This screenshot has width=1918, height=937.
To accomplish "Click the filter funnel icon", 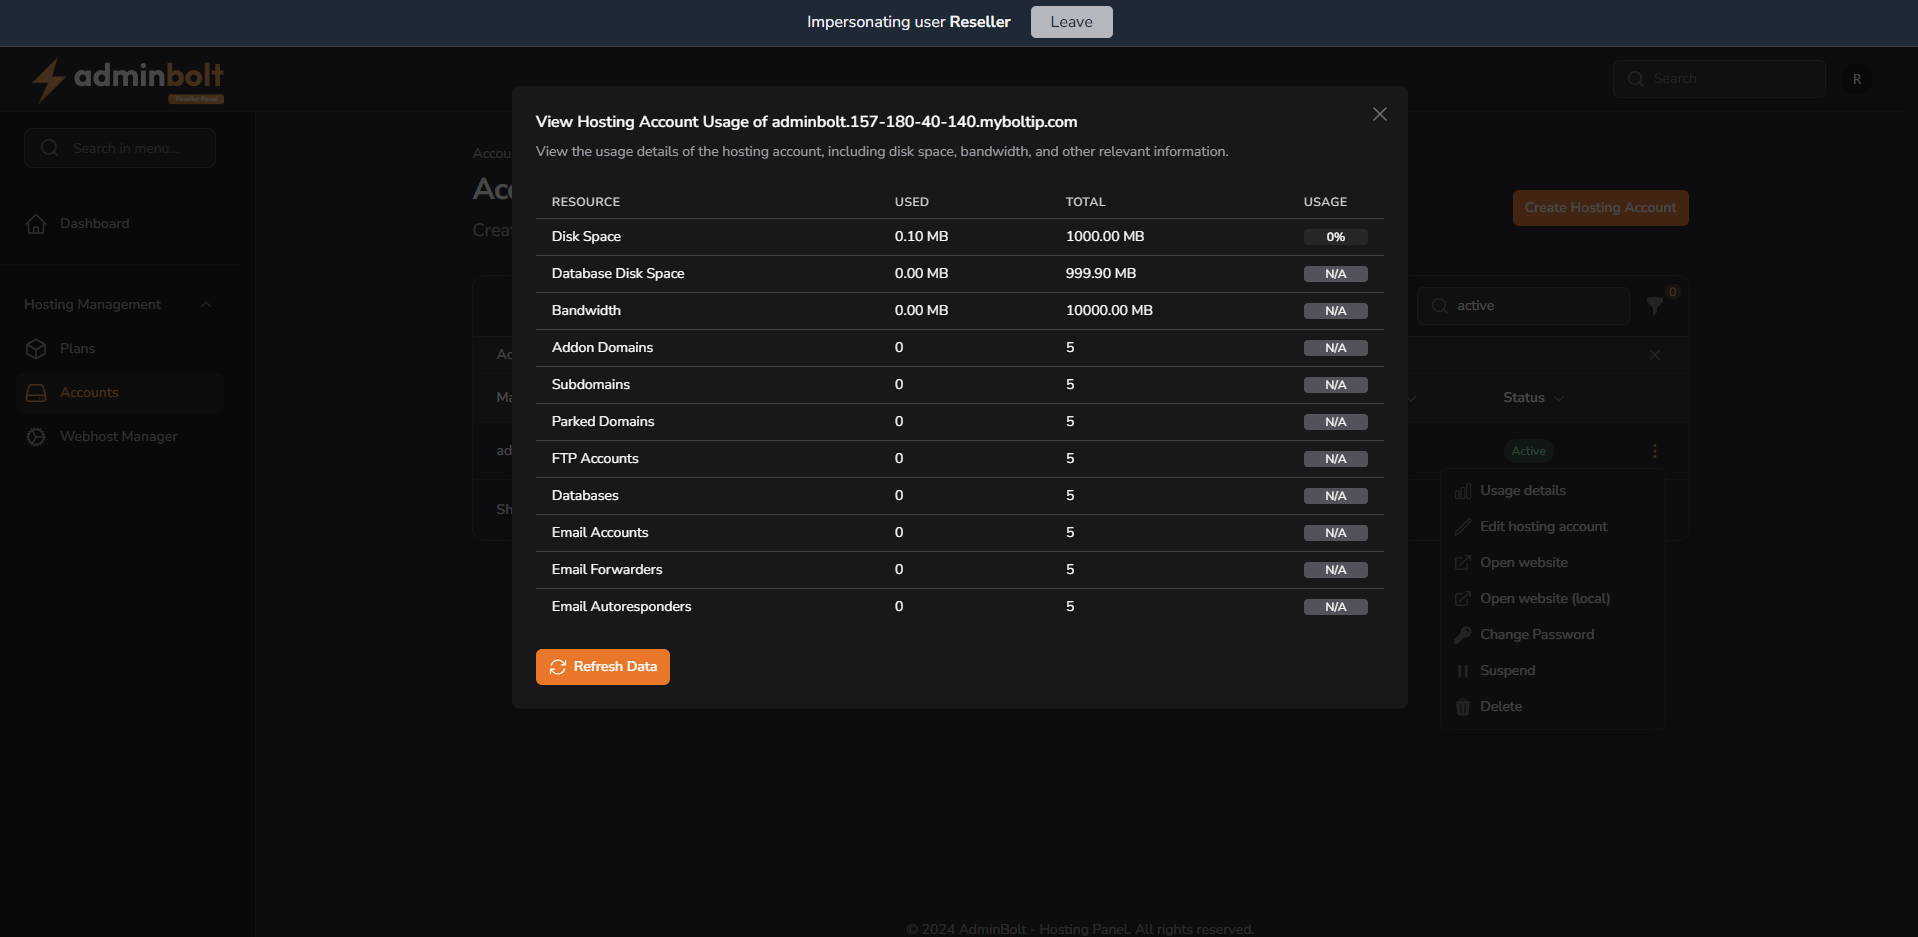I will 1656,305.
